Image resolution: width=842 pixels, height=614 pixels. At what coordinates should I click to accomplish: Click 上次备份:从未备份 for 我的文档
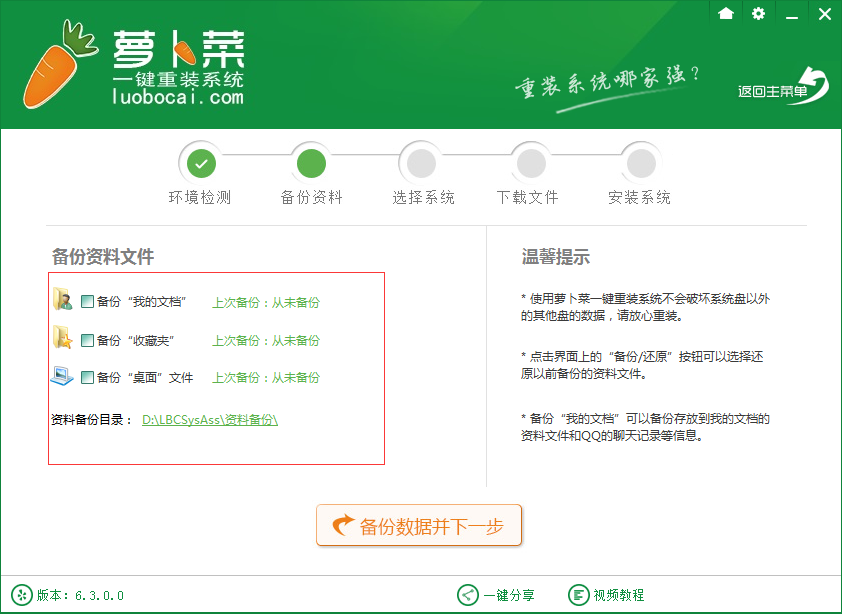(x=266, y=302)
